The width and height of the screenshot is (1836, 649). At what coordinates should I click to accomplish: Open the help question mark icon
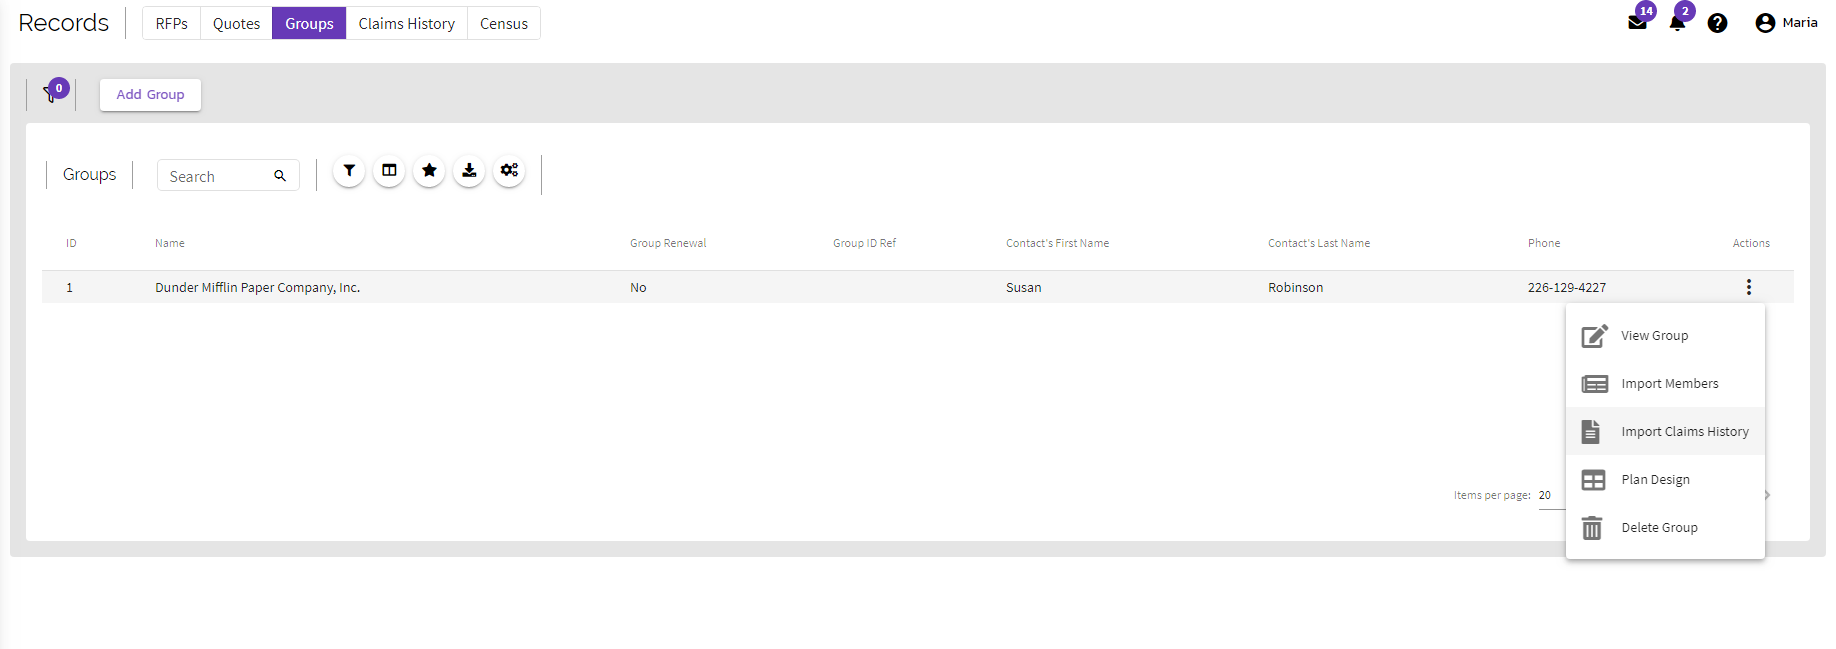pyautogui.click(x=1717, y=23)
